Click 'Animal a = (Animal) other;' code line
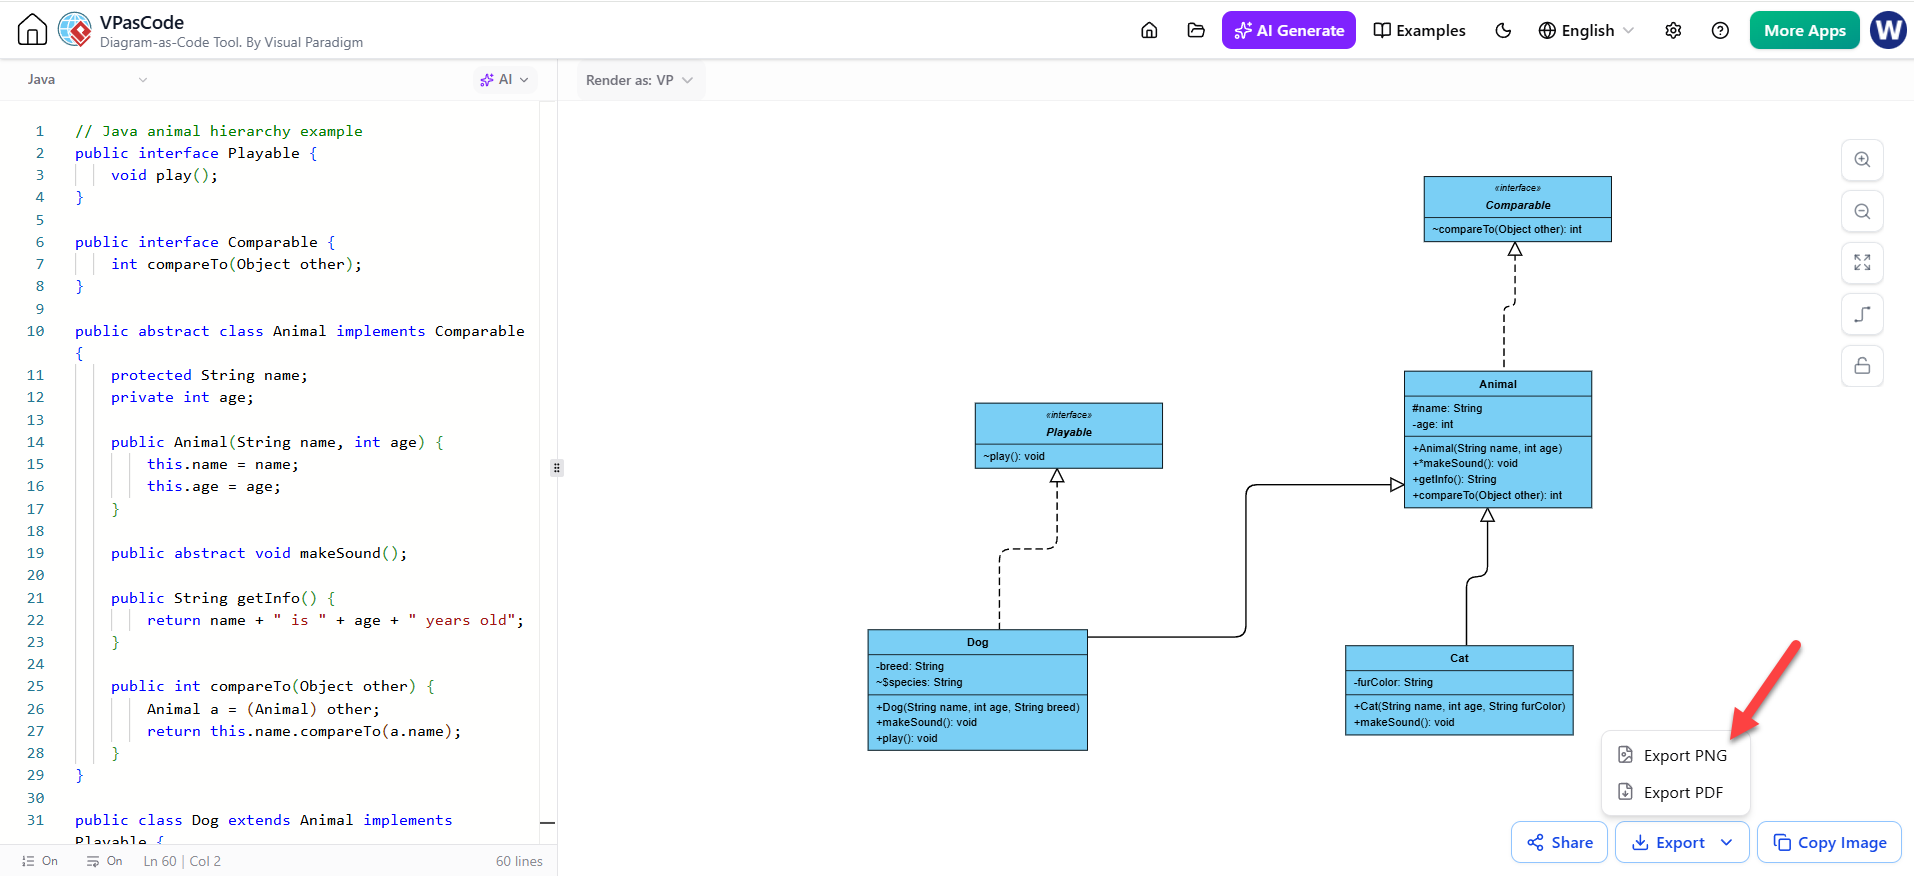Screen dimensions: 1914x876 (263, 709)
